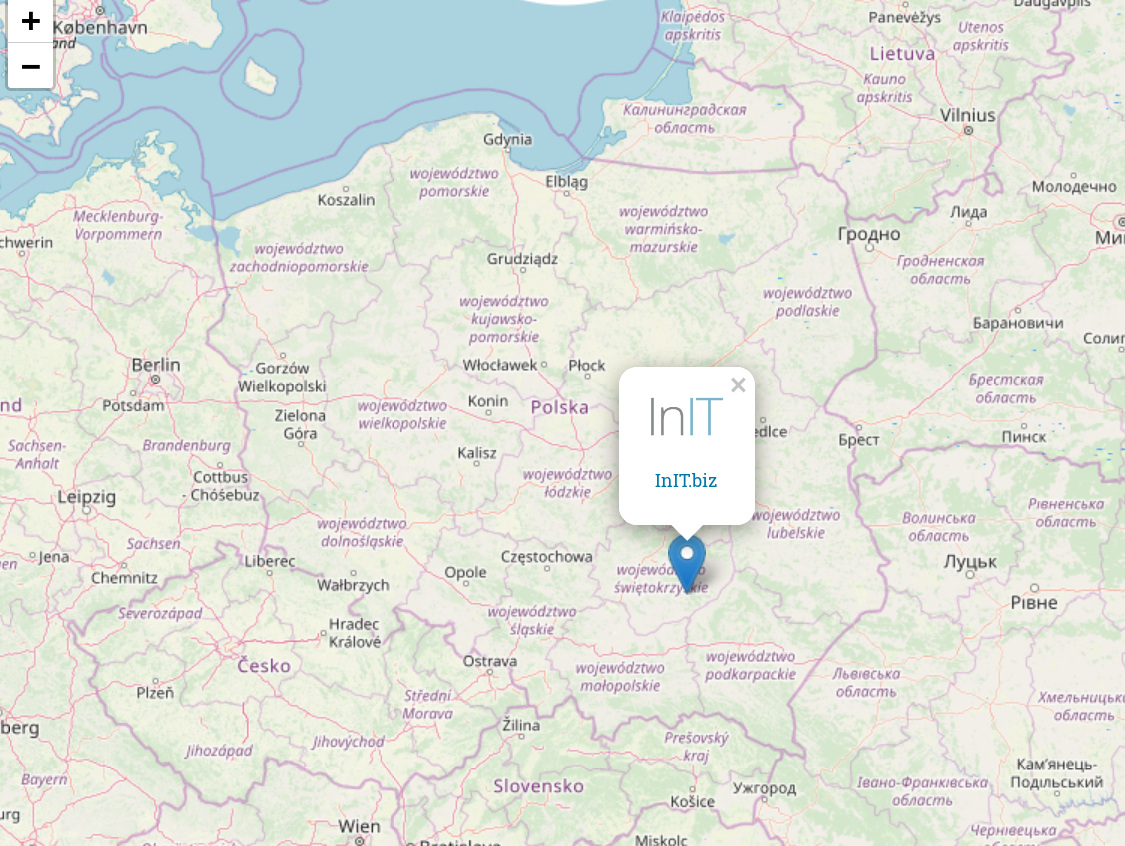This screenshot has height=846, width=1125.
Task: Click the Polska country label
Action: (560, 408)
